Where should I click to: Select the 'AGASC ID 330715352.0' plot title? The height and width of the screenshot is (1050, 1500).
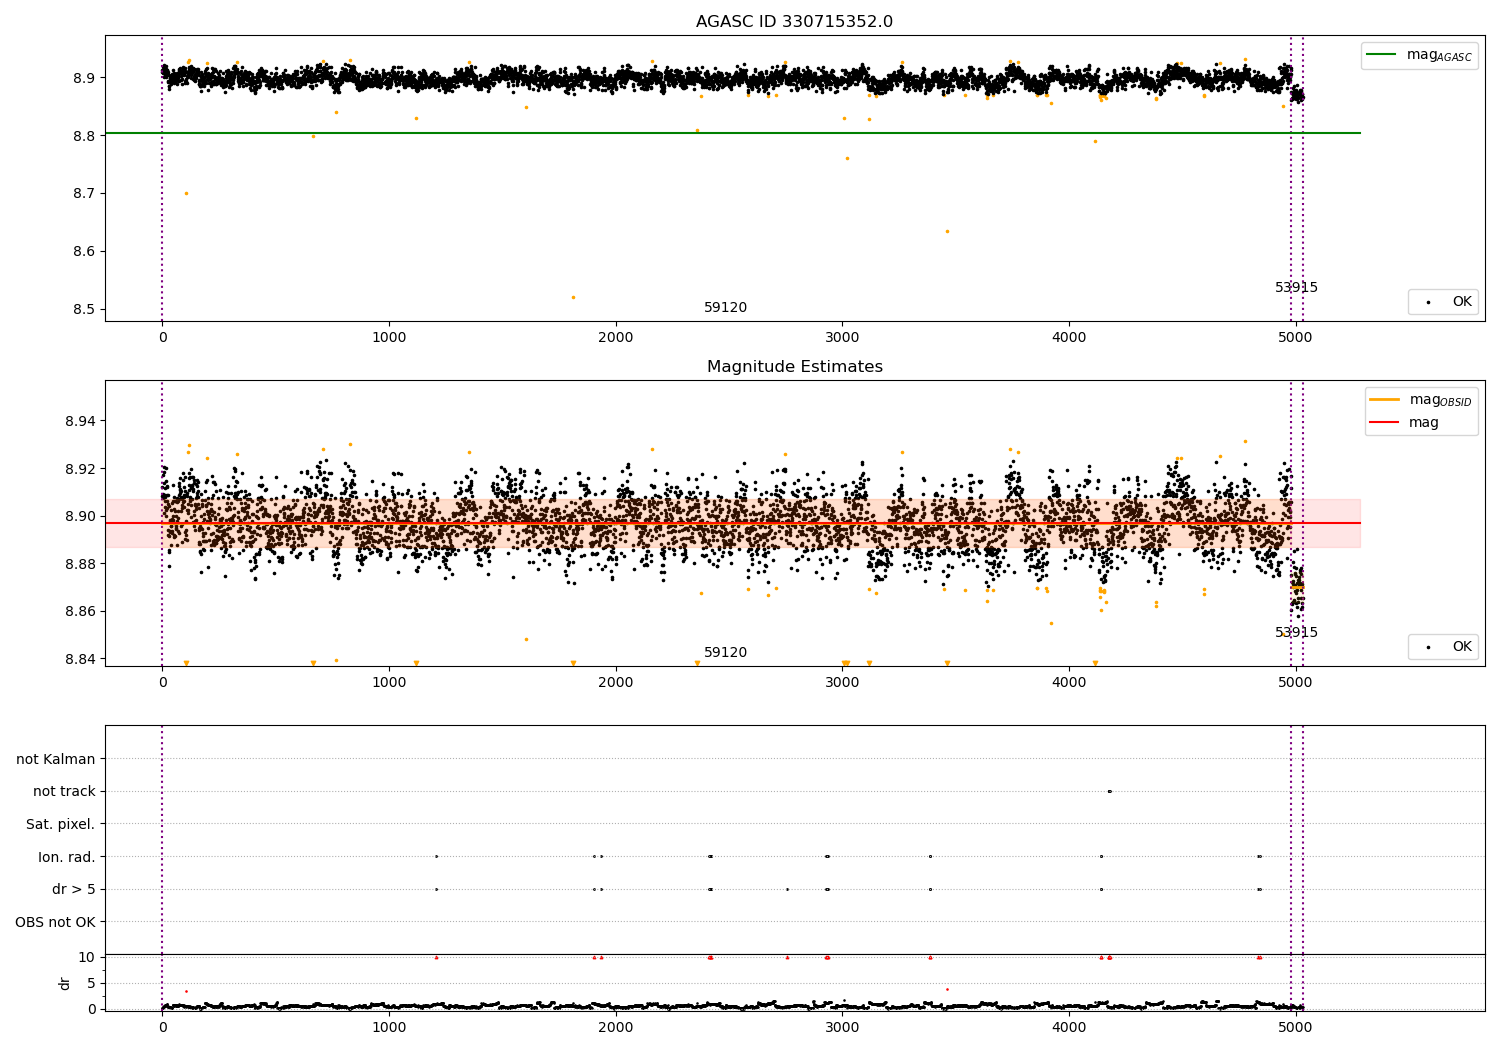click(794, 22)
